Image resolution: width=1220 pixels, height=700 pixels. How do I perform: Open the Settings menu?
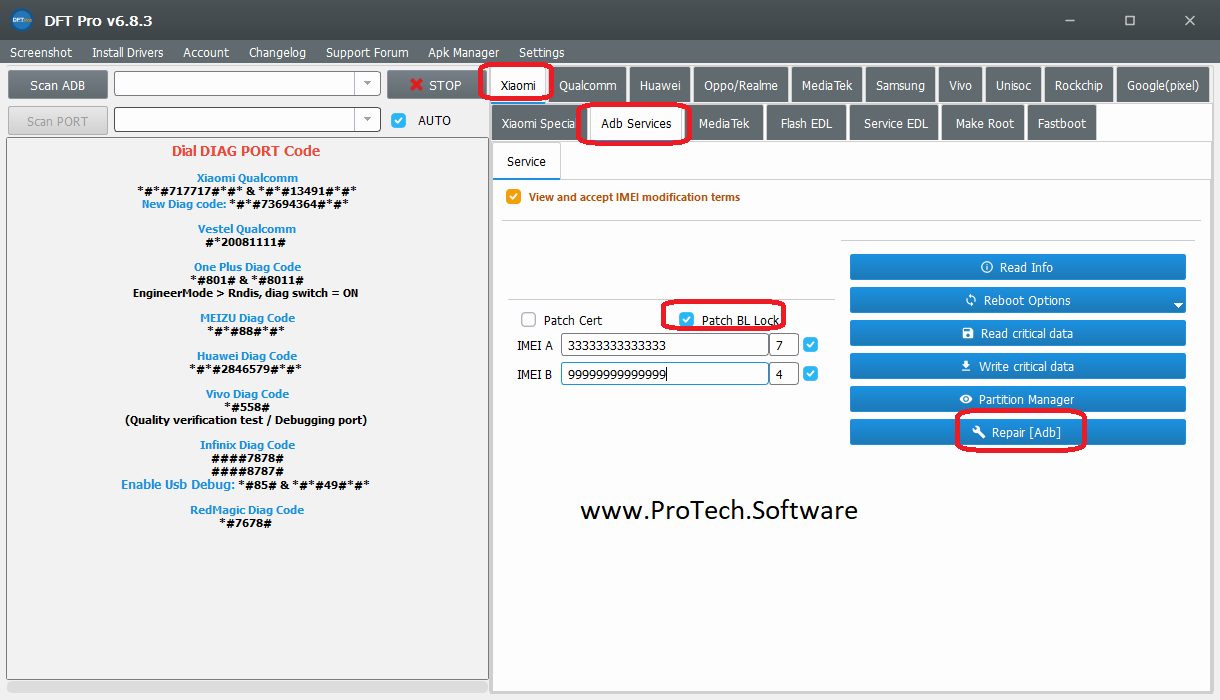point(542,52)
